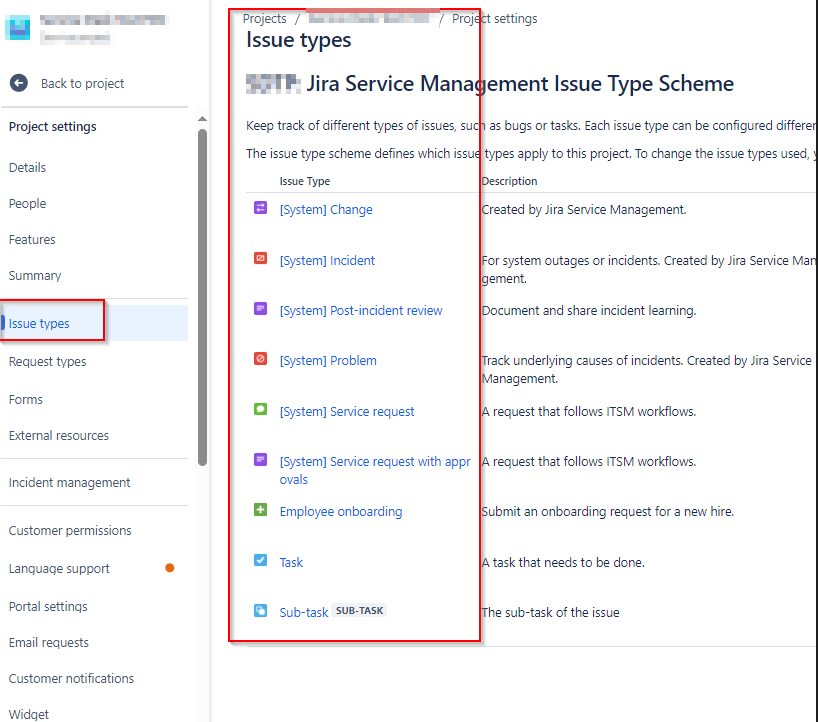
Task: Click the Sub-task issue type icon
Action: (260, 610)
